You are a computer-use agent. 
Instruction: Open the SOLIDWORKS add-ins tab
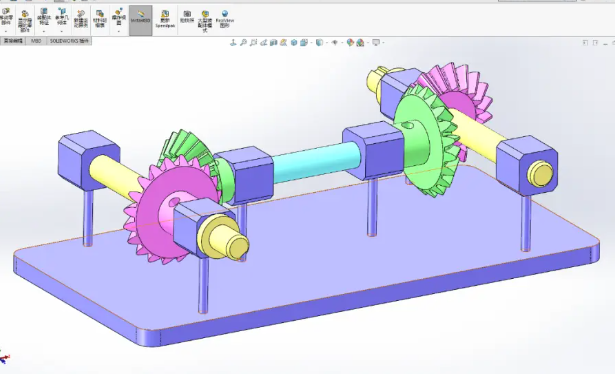[69, 41]
